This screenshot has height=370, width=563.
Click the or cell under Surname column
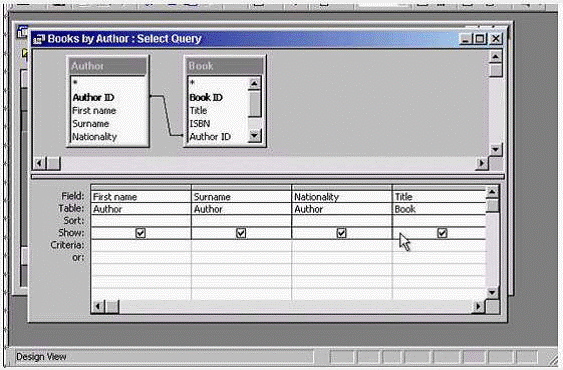[242, 258]
